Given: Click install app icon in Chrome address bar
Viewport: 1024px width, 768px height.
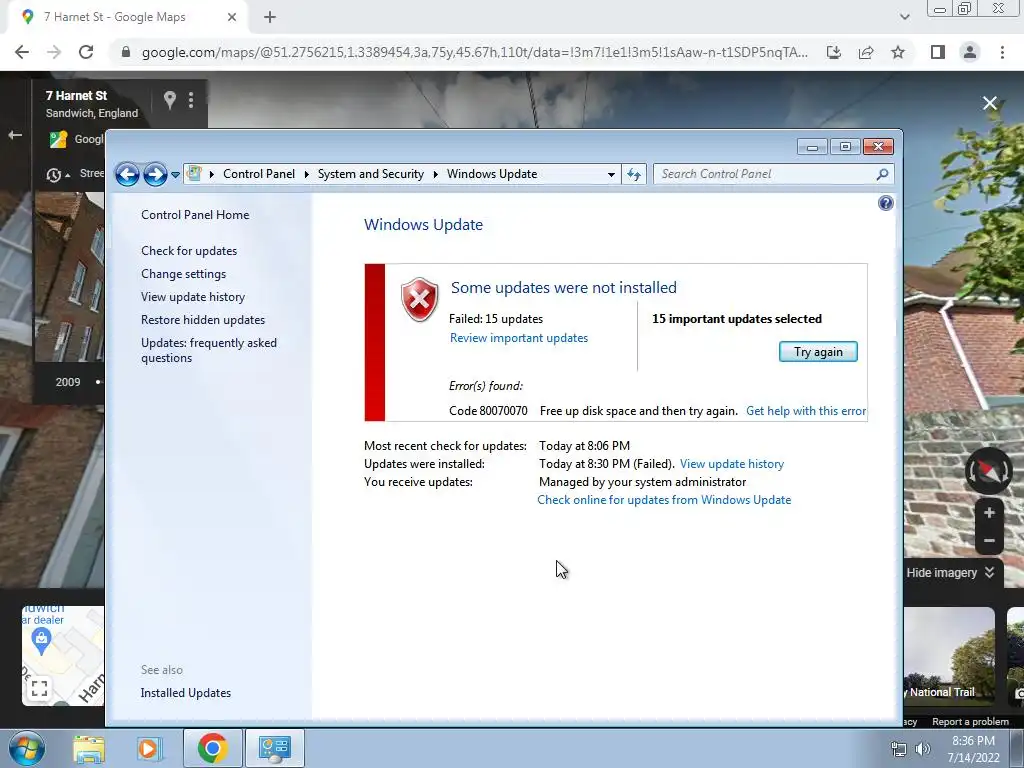Looking at the screenshot, I should point(834,52).
